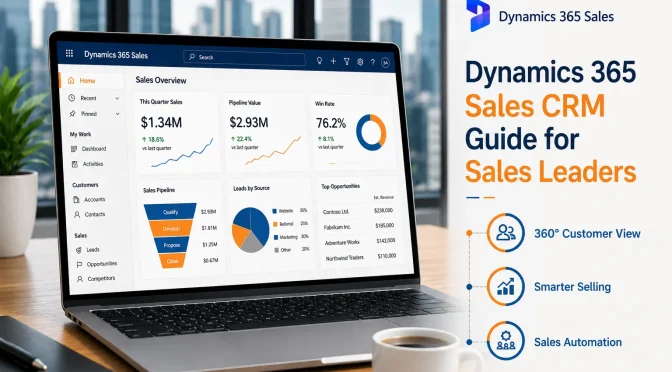Click the Referral legend color swatch
Image resolution: width=672 pixels, height=372 pixels.
275,224
